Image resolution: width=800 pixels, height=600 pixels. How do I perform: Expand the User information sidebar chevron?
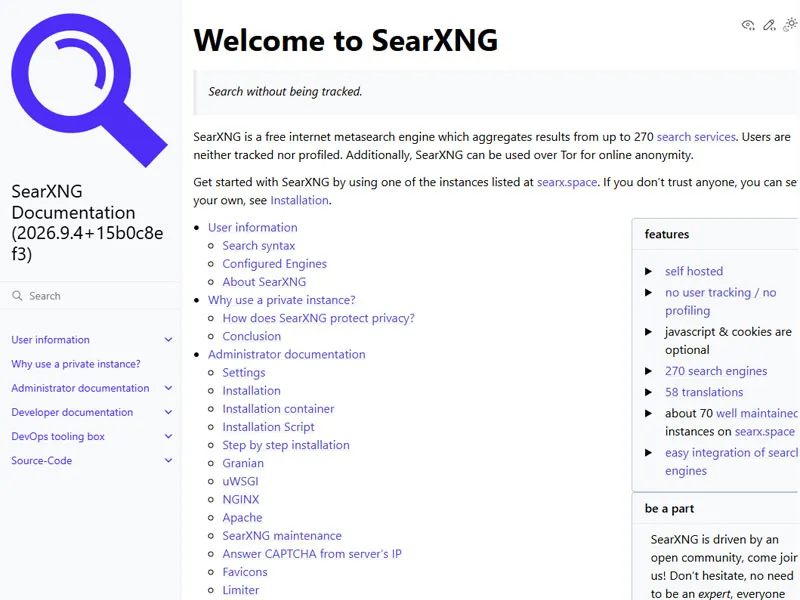(168, 340)
